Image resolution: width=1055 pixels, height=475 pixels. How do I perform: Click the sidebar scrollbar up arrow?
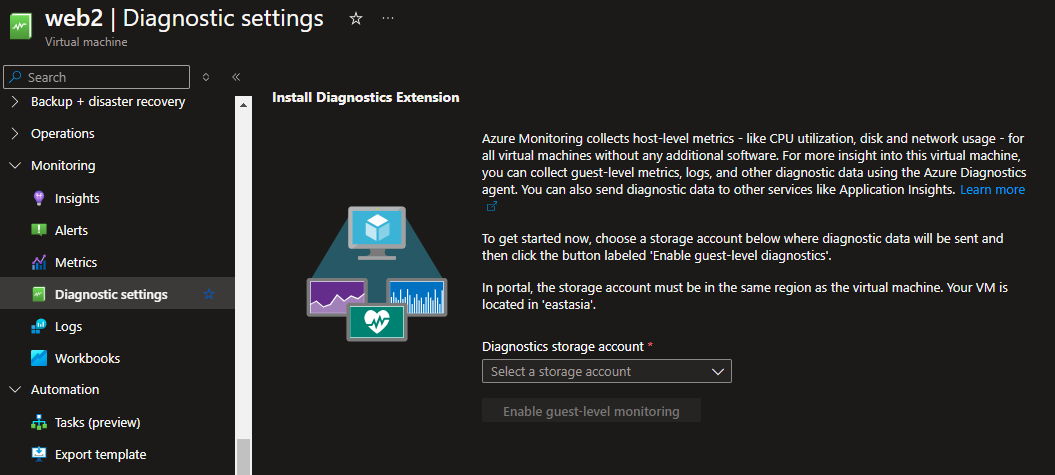tap(243, 105)
